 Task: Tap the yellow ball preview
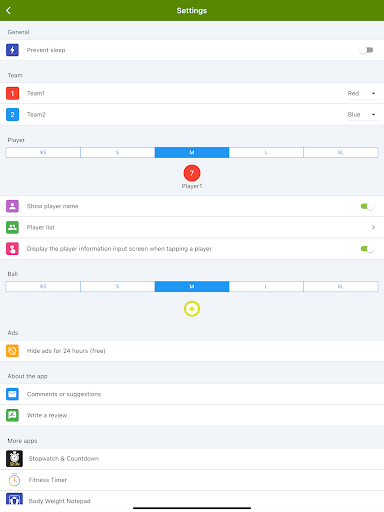[x=192, y=309]
